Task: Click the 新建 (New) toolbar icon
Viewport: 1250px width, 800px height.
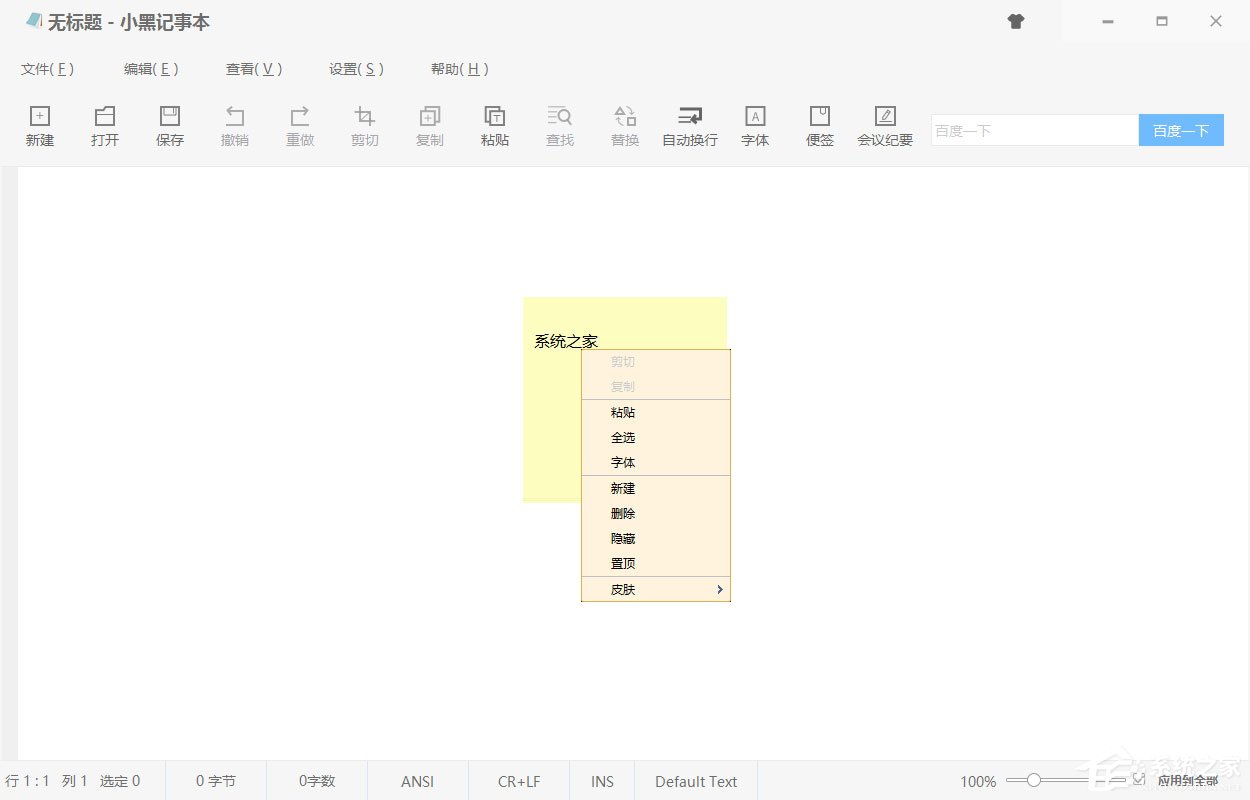Action: click(x=40, y=124)
